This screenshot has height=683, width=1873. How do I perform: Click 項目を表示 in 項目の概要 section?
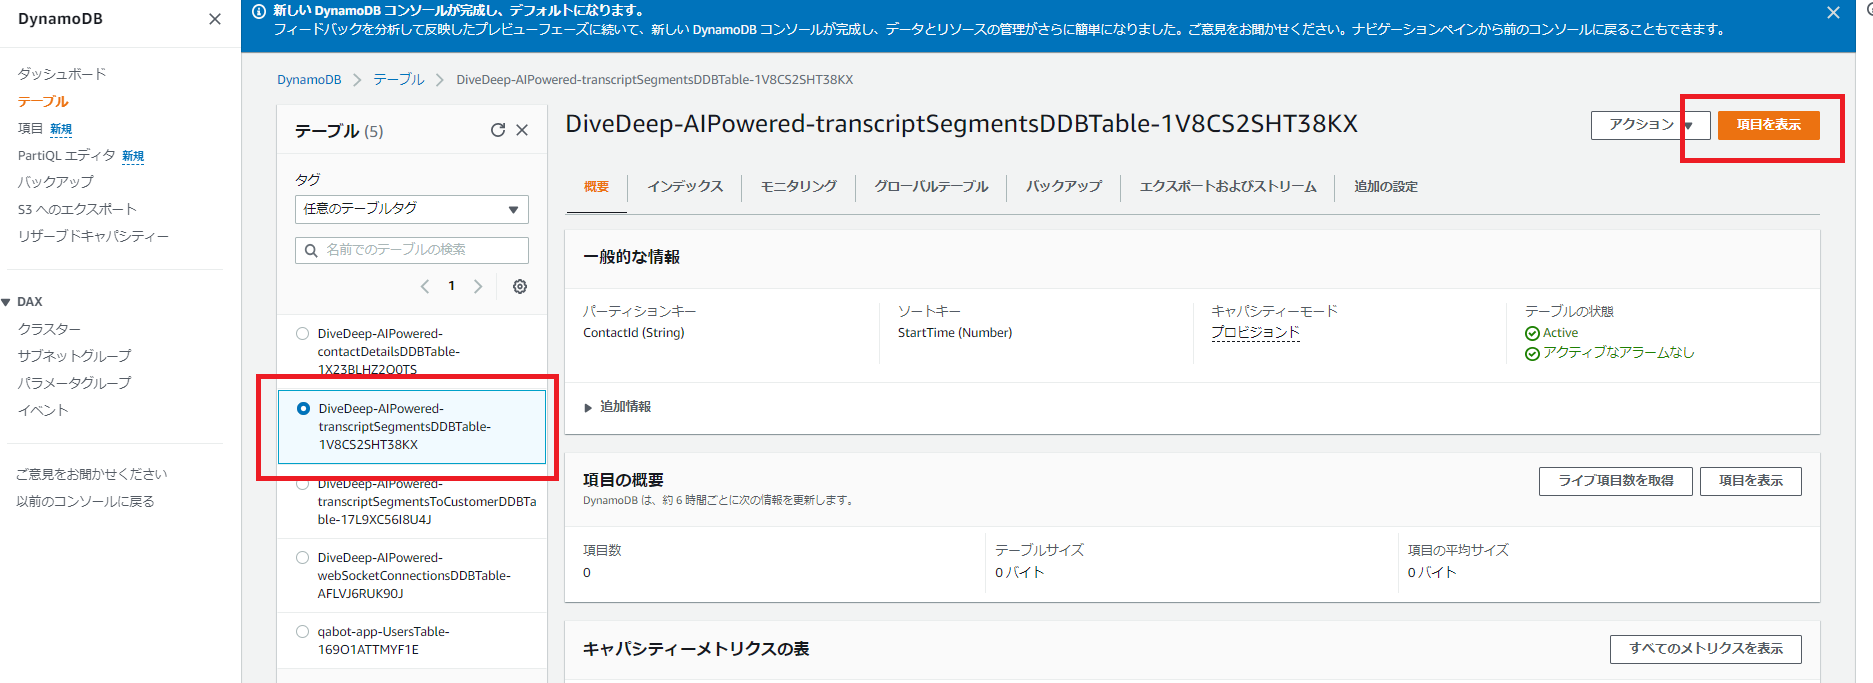(x=1751, y=481)
